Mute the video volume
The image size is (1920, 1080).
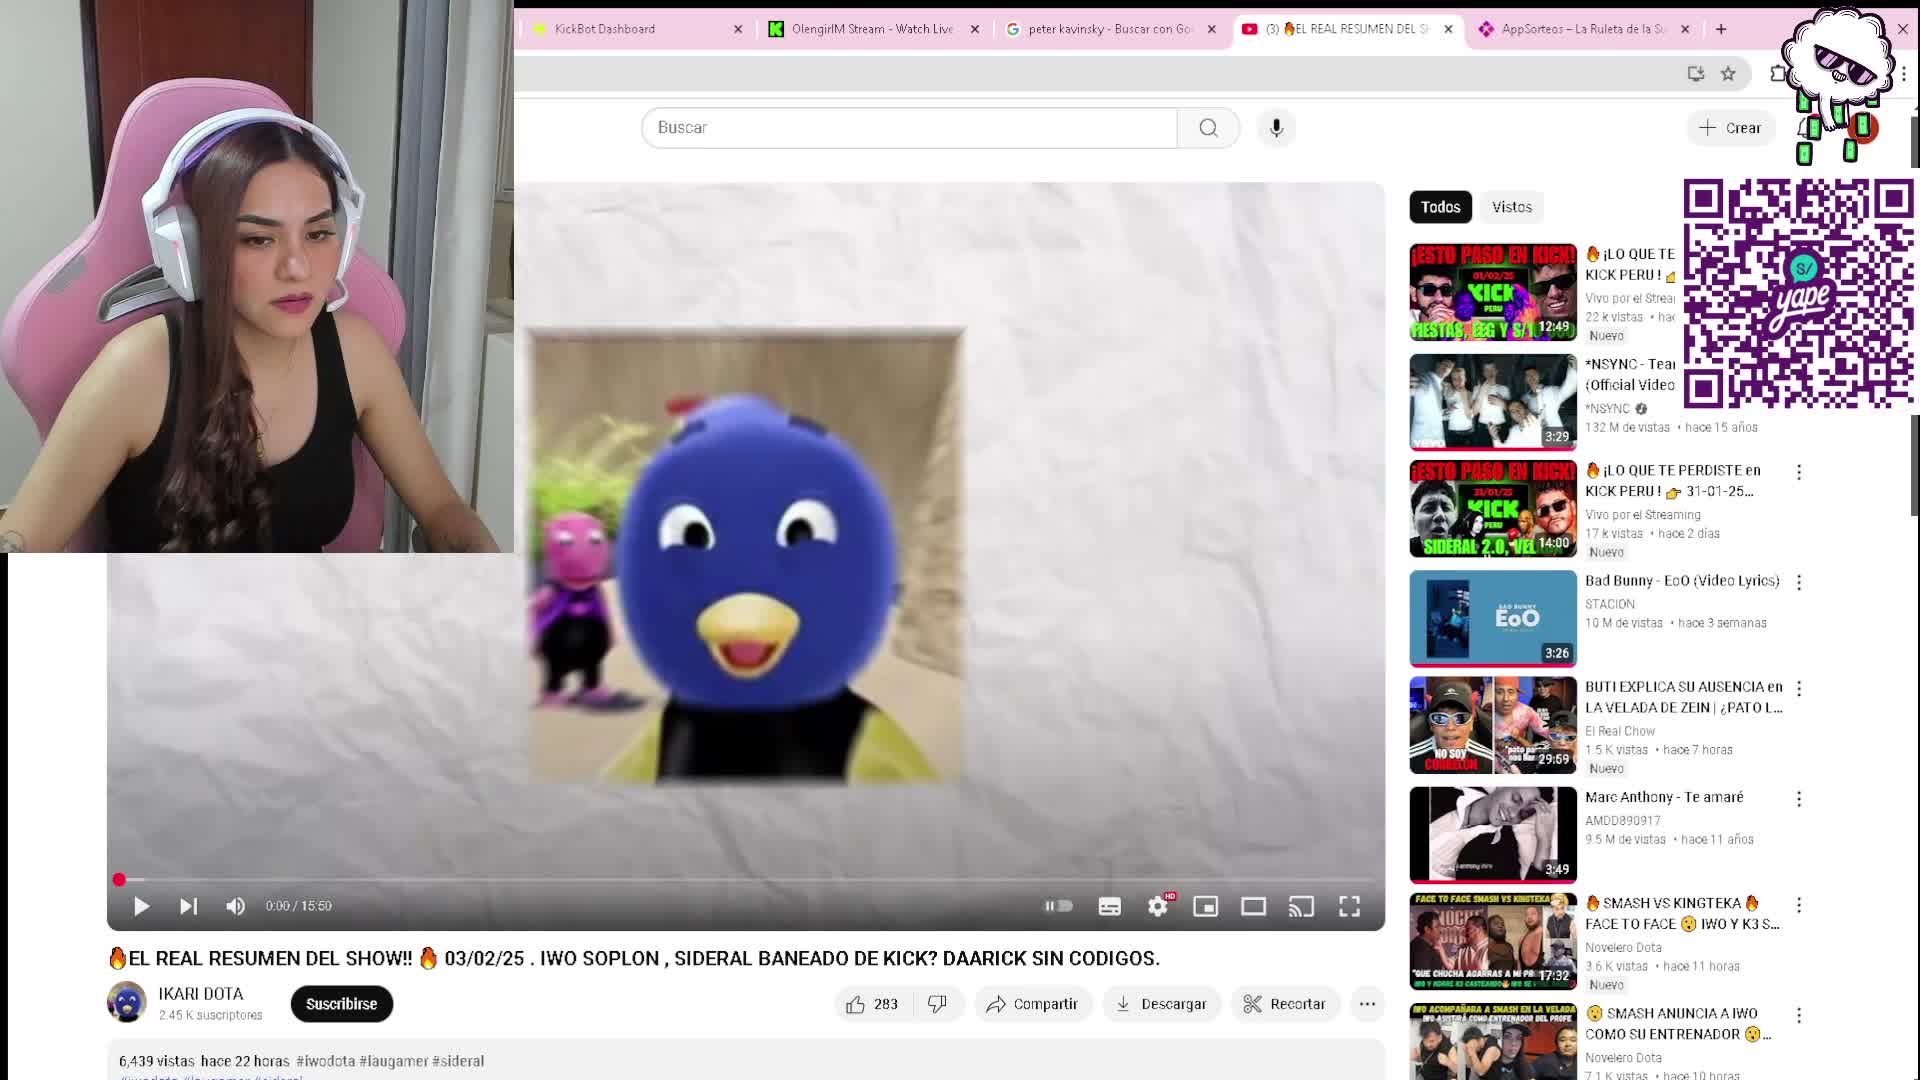click(x=236, y=906)
